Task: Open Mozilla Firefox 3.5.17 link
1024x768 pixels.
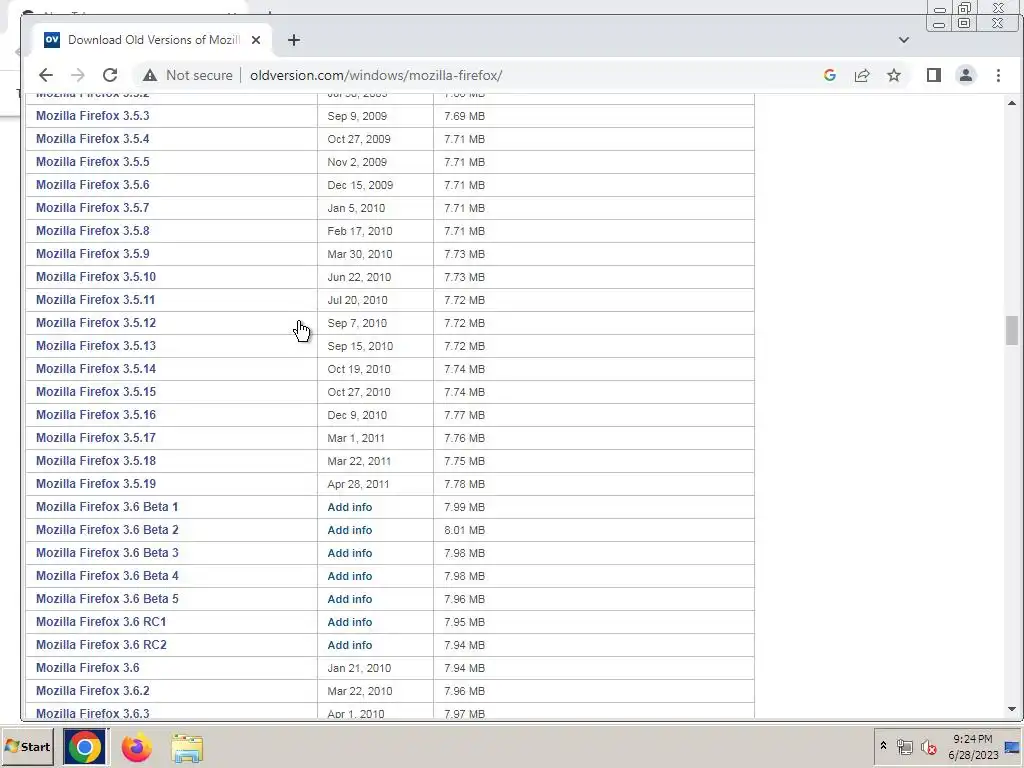Action: (x=96, y=438)
